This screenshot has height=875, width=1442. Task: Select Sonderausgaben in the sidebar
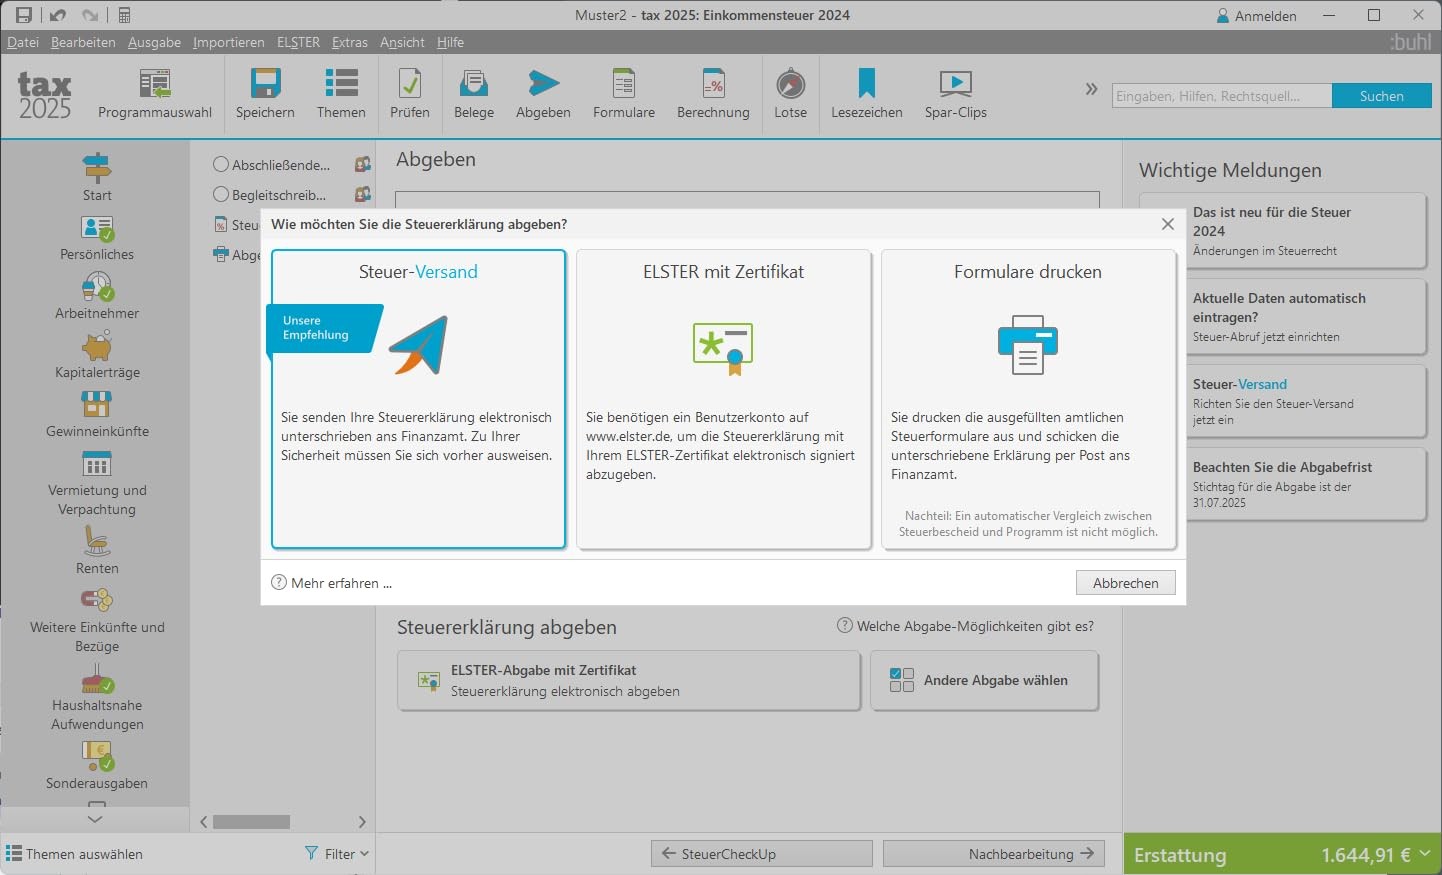tap(97, 766)
